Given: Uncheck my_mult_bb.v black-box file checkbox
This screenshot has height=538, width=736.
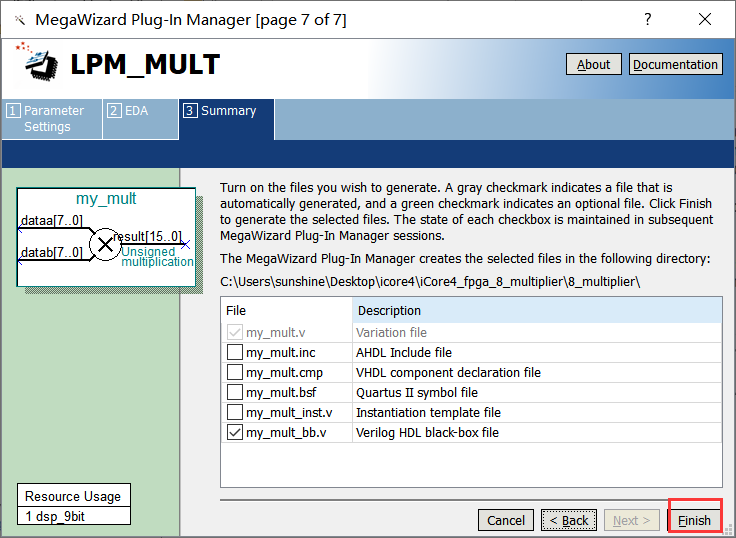Looking at the screenshot, I should pyautogui.click(x=235, y=432).
